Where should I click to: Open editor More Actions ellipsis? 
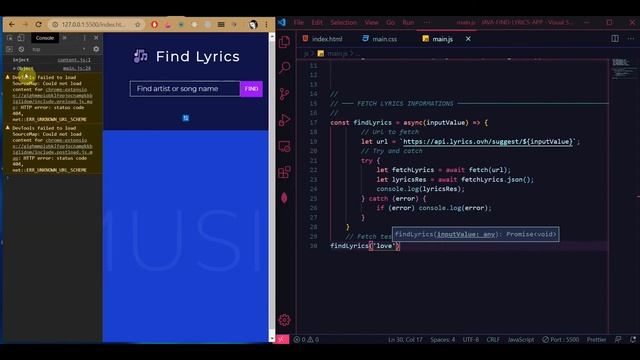pyautogui.click(x=631, y=39)
